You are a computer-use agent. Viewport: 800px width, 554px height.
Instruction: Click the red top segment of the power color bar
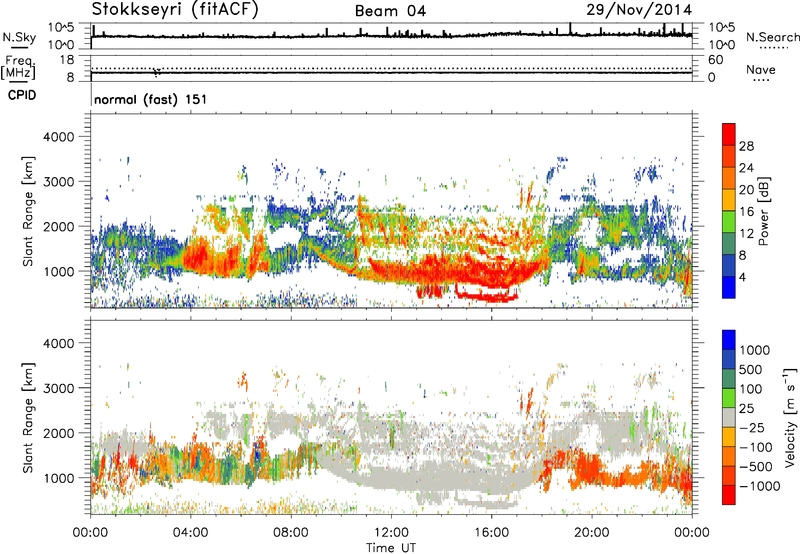[729, 134]
